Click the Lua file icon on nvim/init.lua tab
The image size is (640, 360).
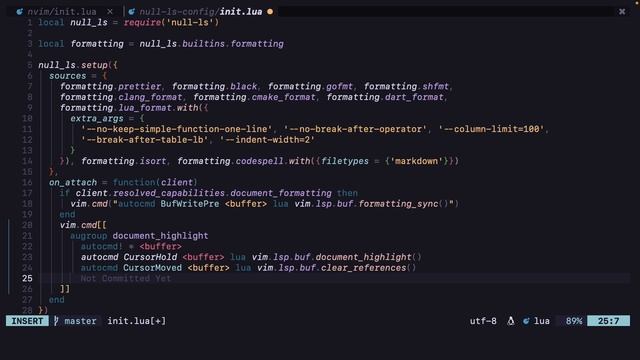[20, 12]
